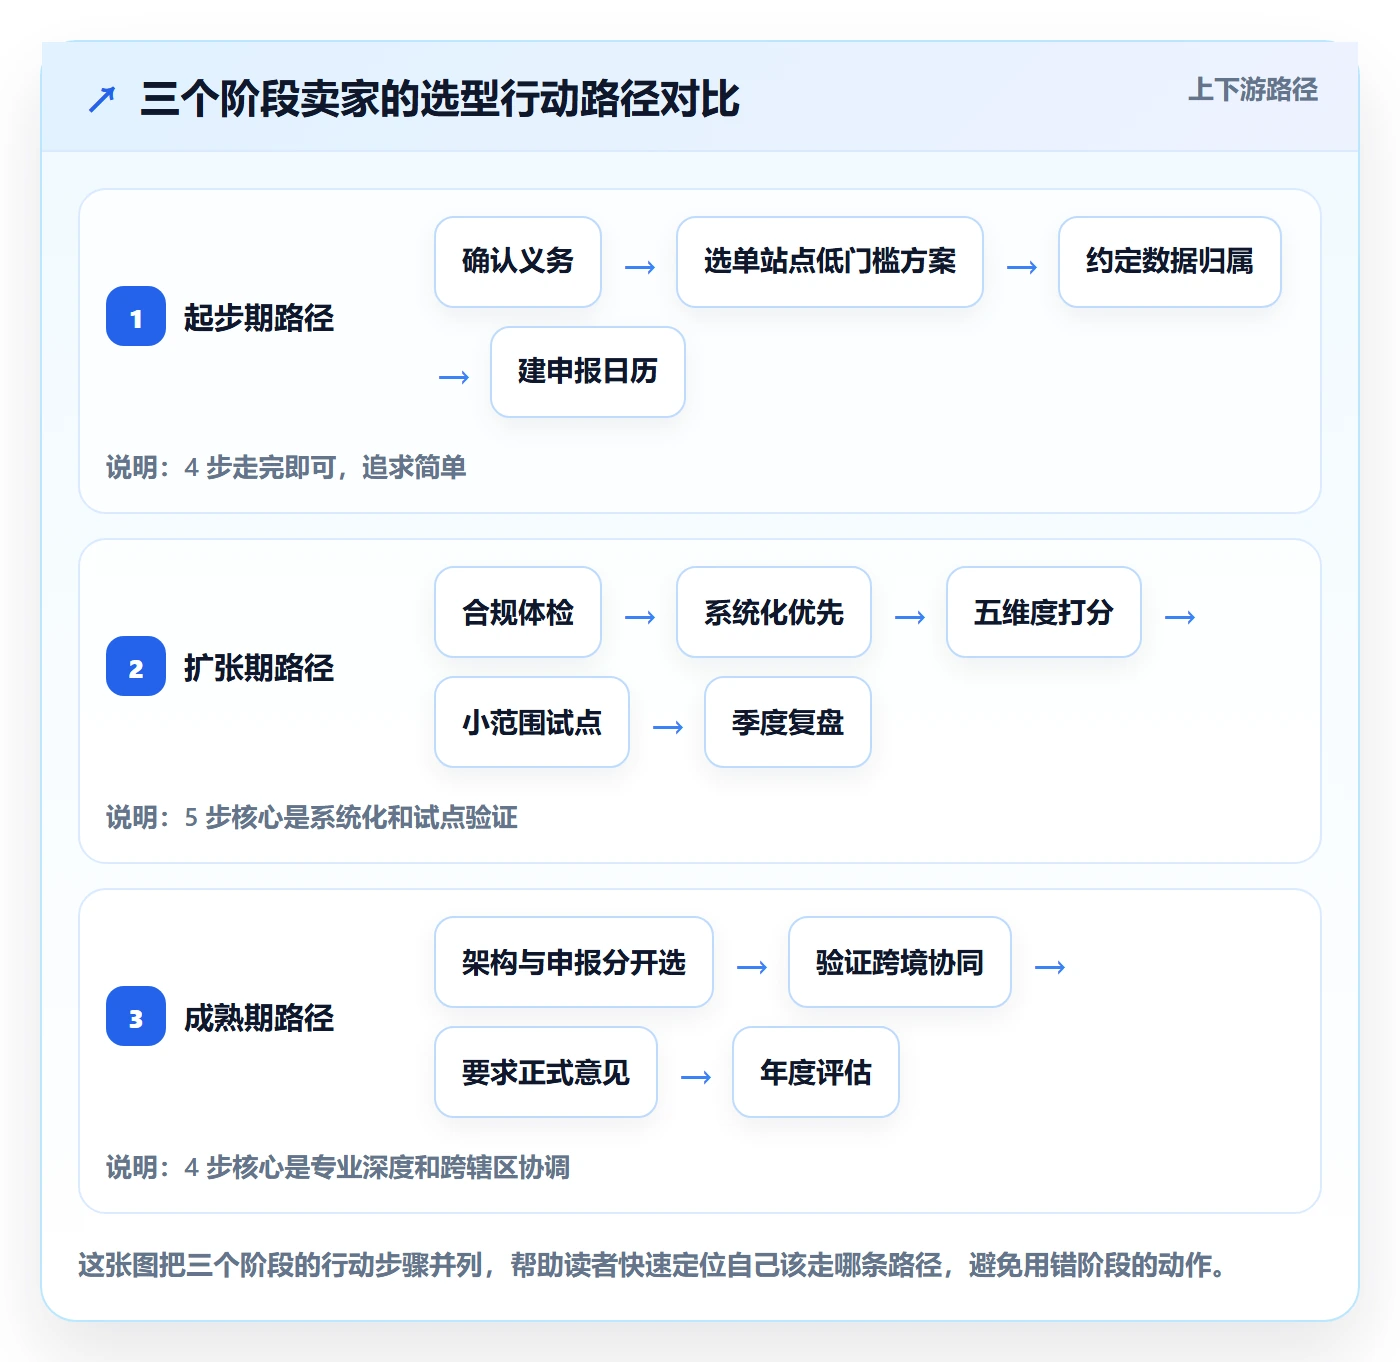Click the 约定数据归属 step box

(x=1170, y=262)
